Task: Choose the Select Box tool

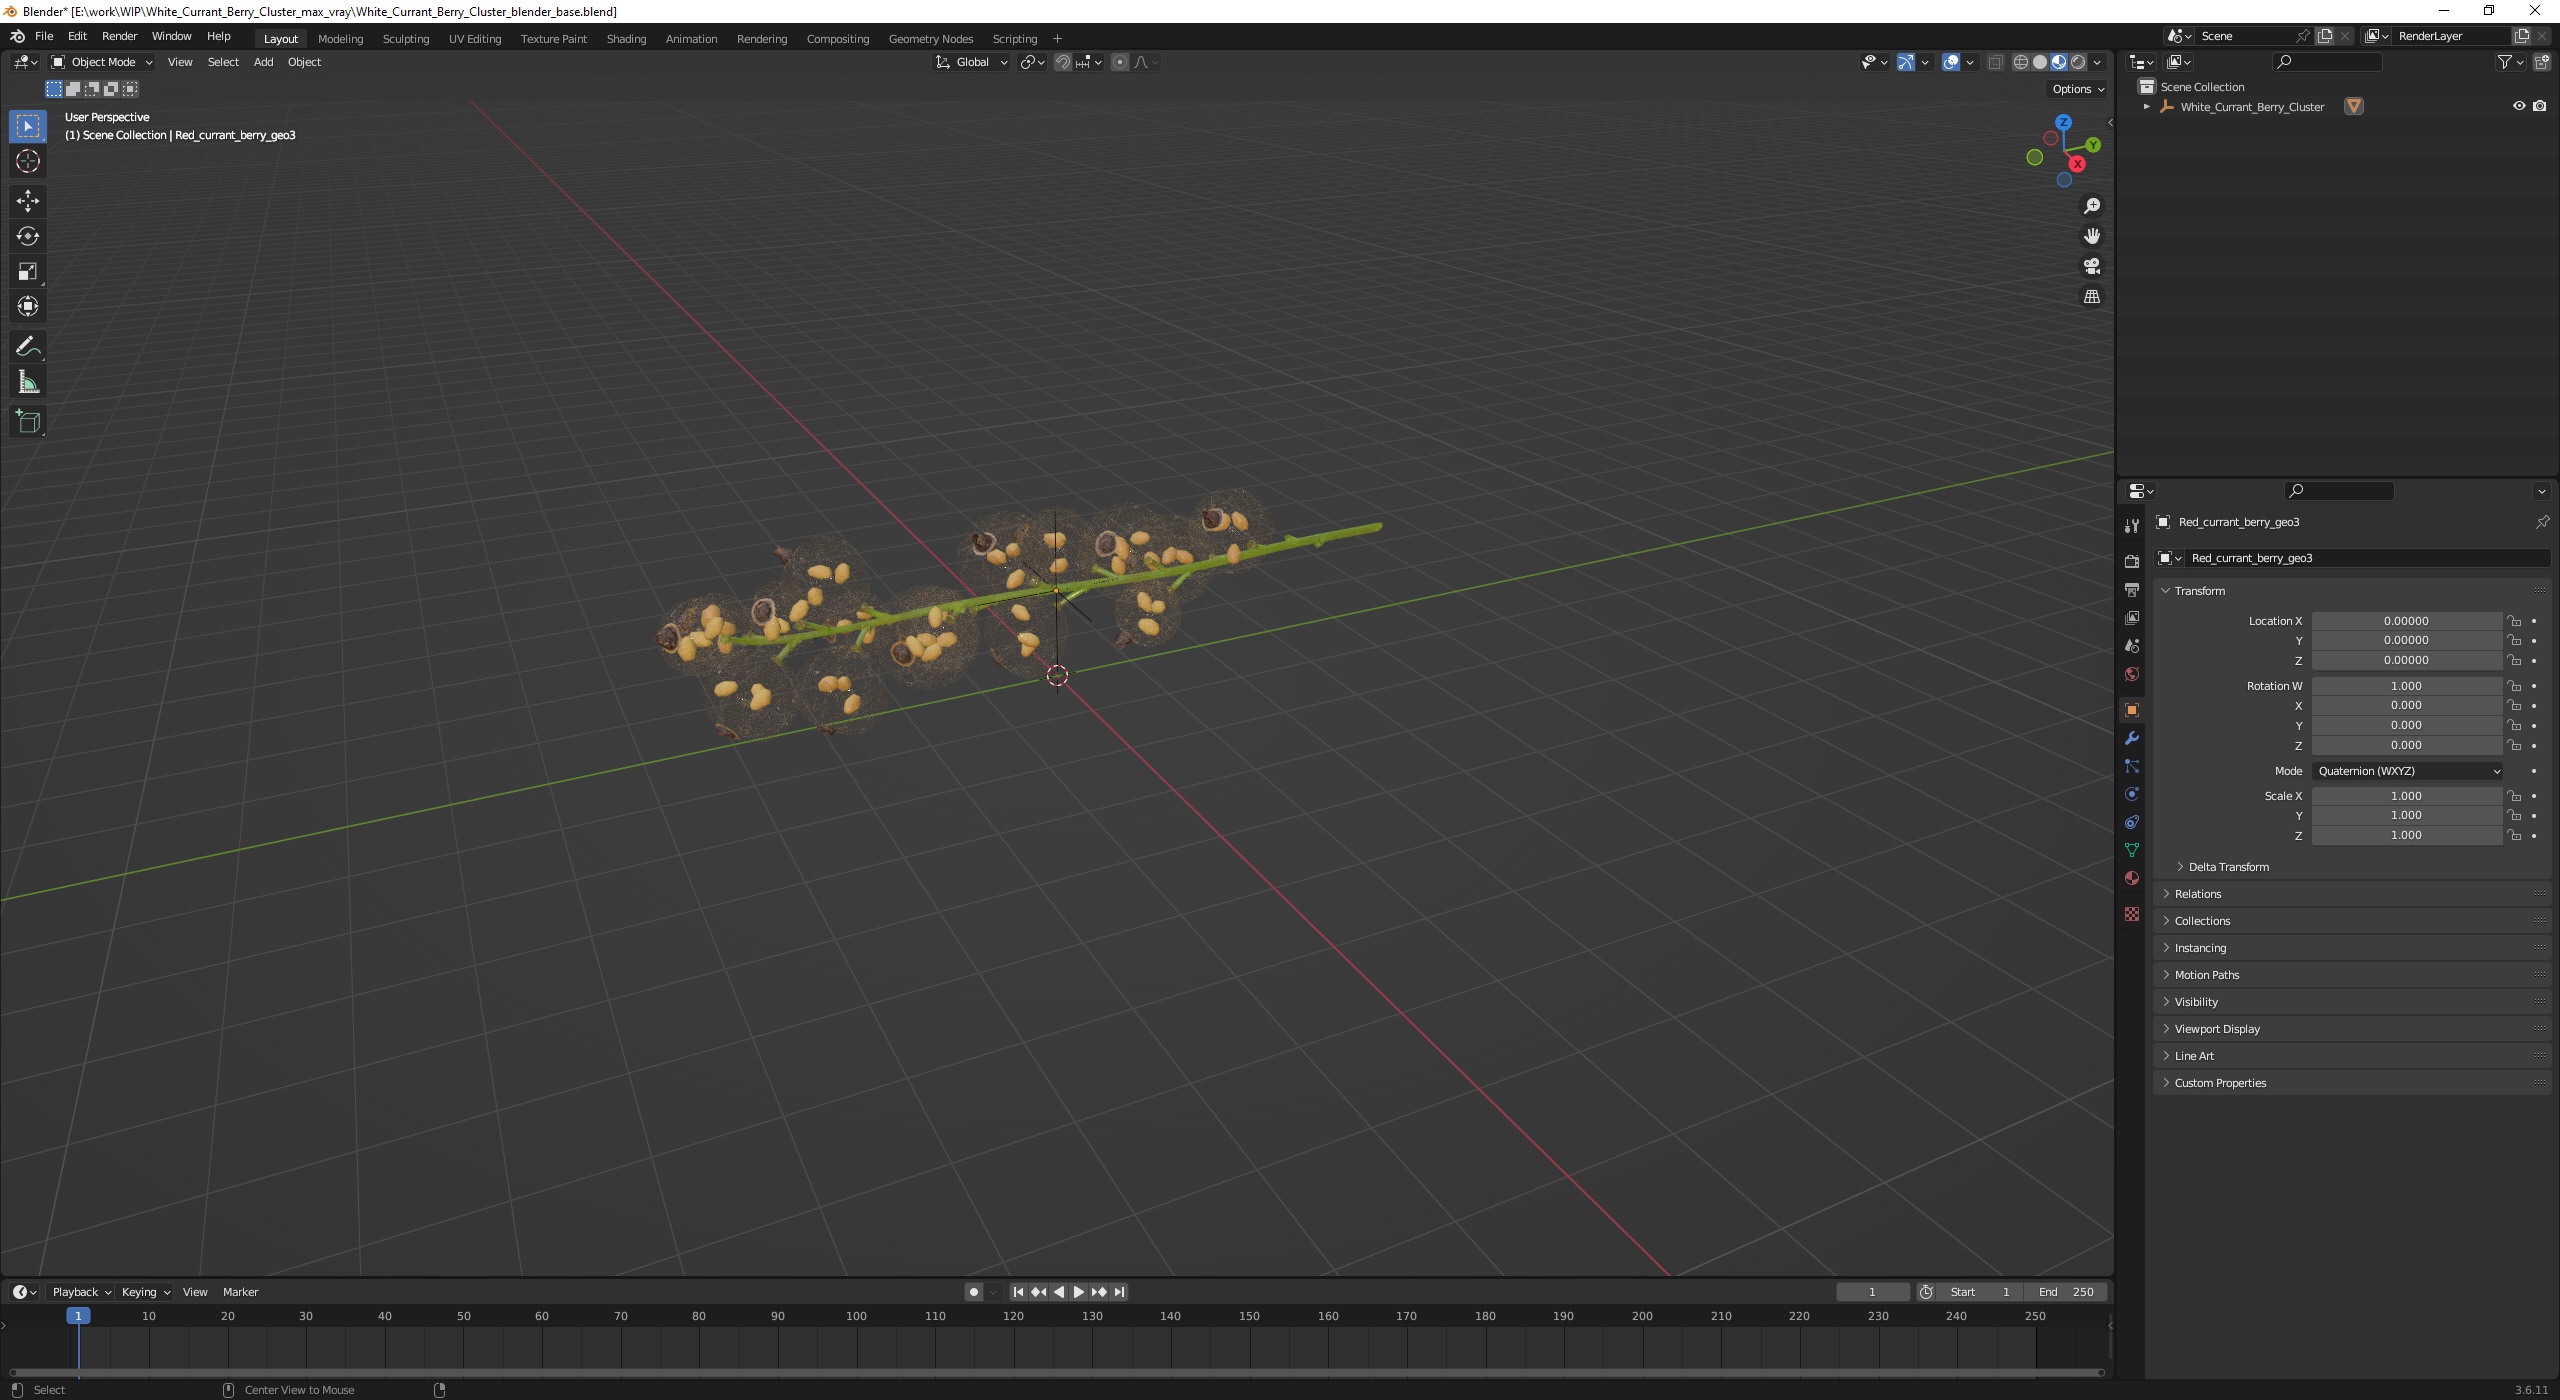Action: (x=28, y=126)
